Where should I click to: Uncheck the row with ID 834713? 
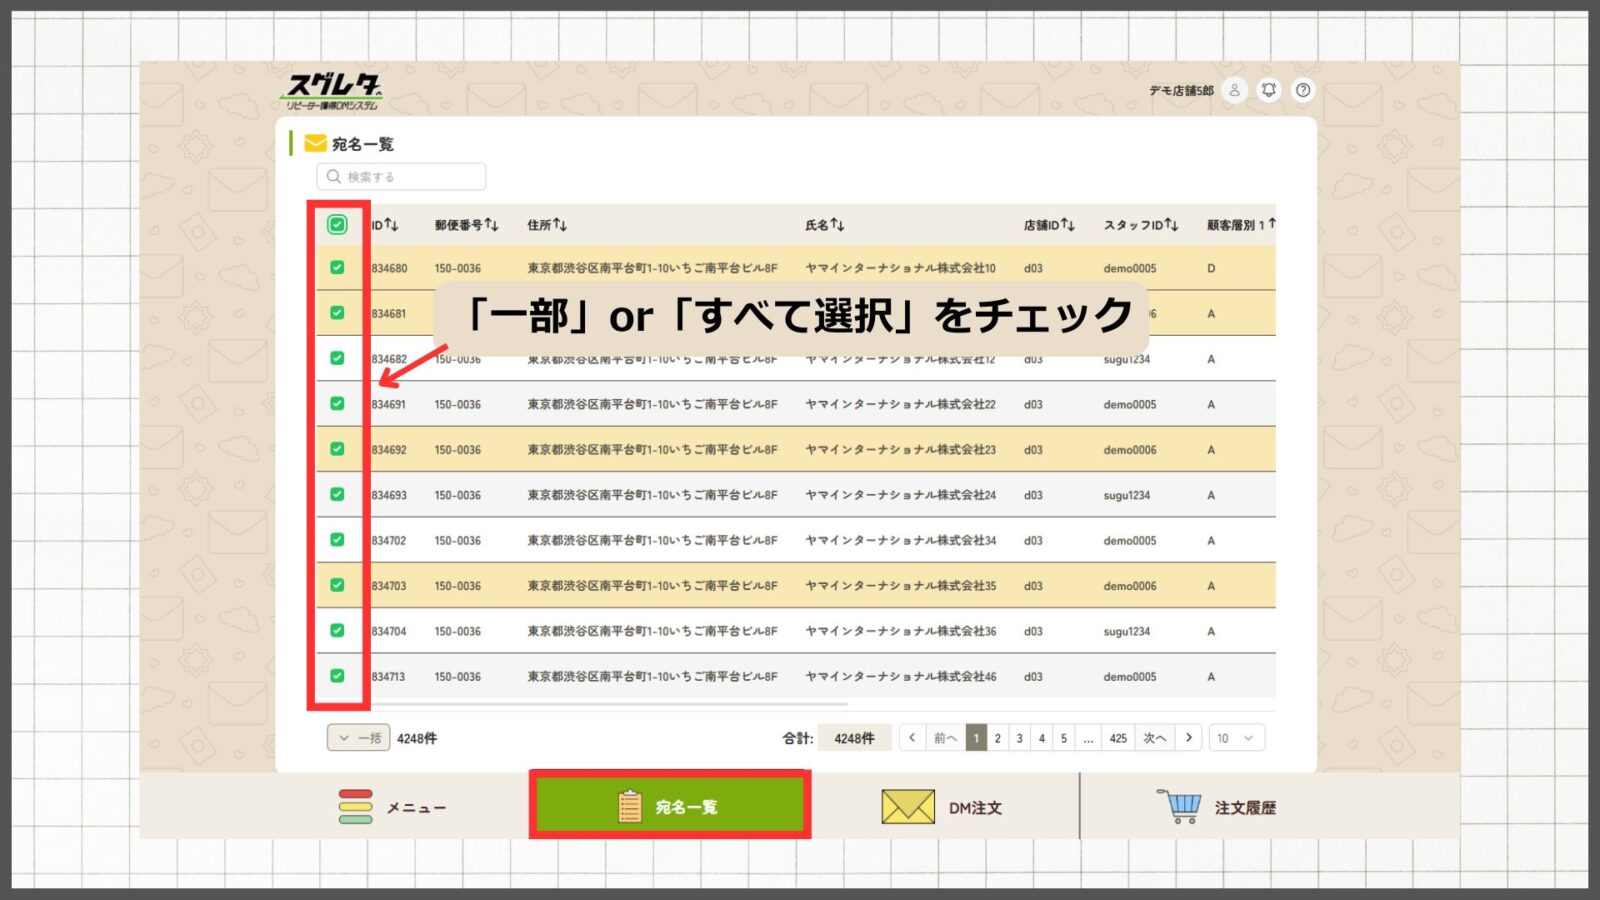click(337, 676)
